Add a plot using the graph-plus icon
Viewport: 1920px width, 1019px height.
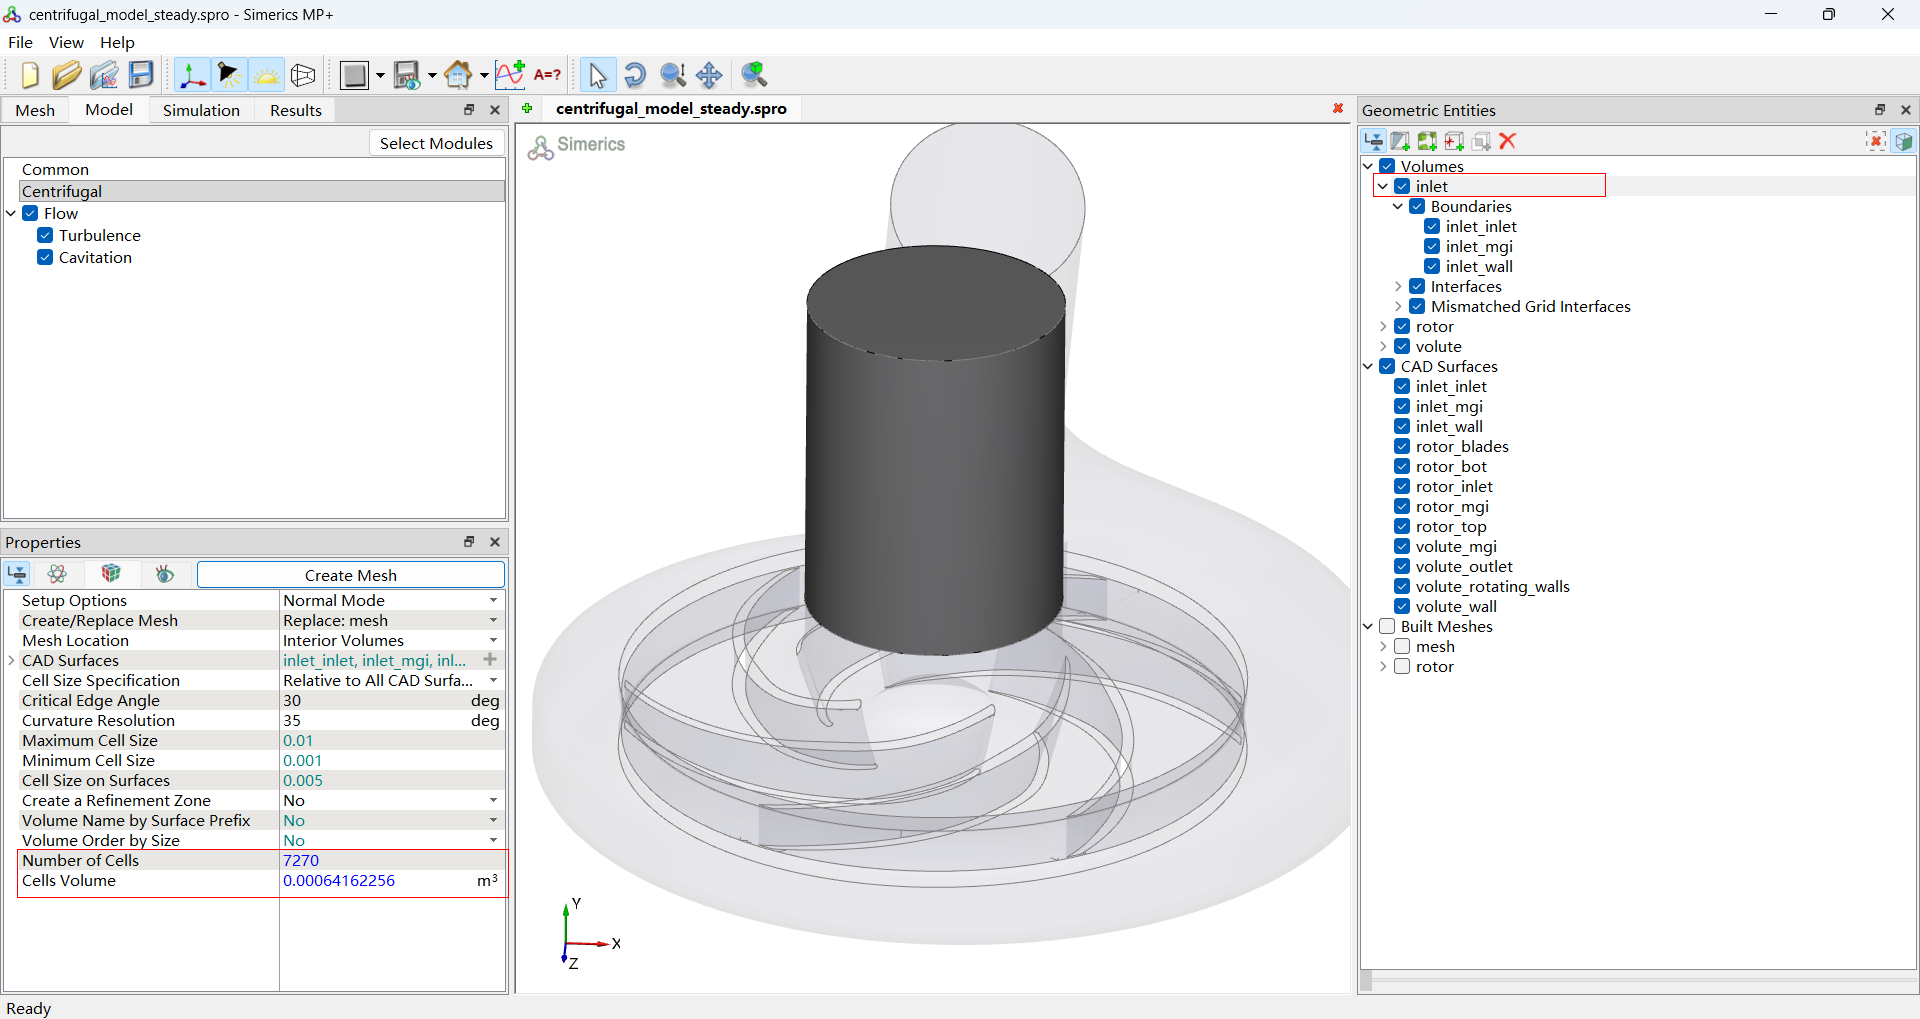[510, 75]
